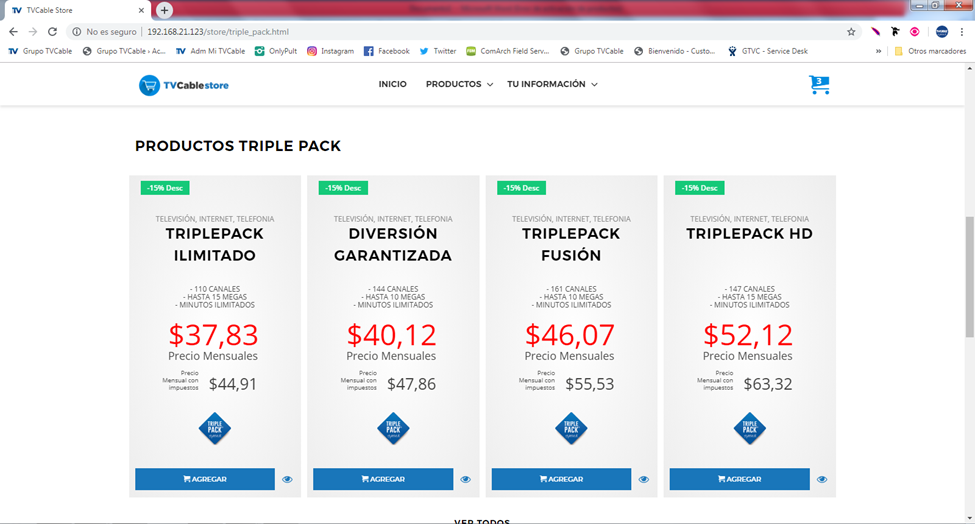The width and height of the screenshot is (975, 524).
Task: View details eye icon for Diversión Garantizada
Action: click(x=466, y=479)
